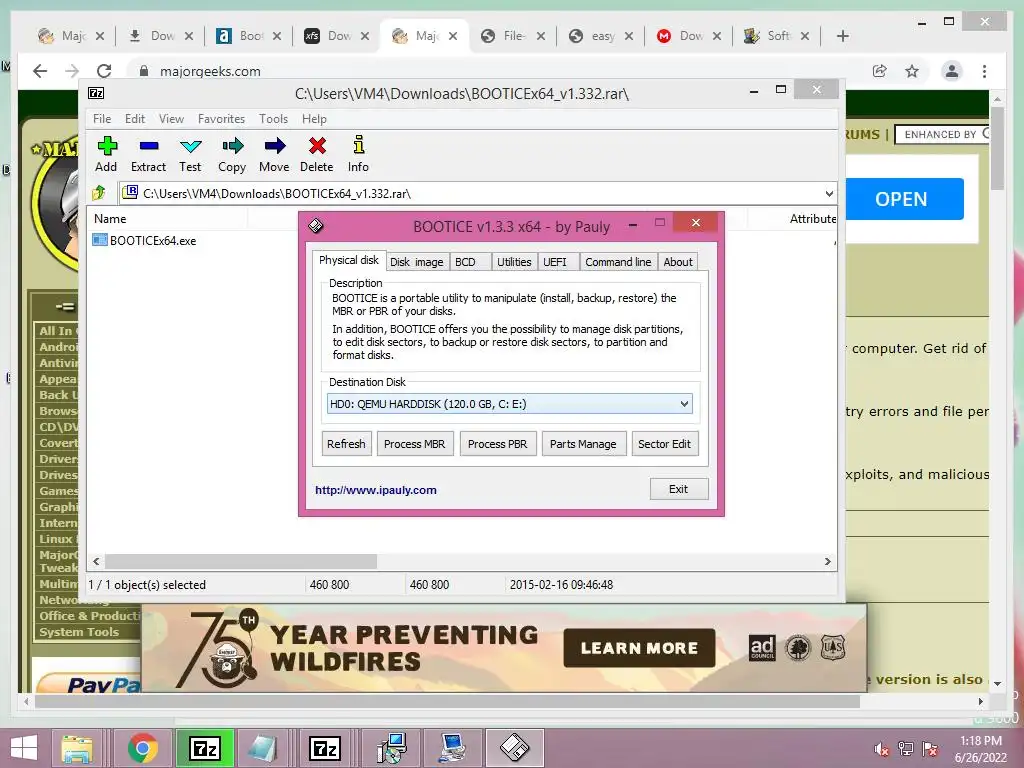The image size is (1024, 768).
Task: Click the browser page vertical scrollbar
Action: point(997,148)
